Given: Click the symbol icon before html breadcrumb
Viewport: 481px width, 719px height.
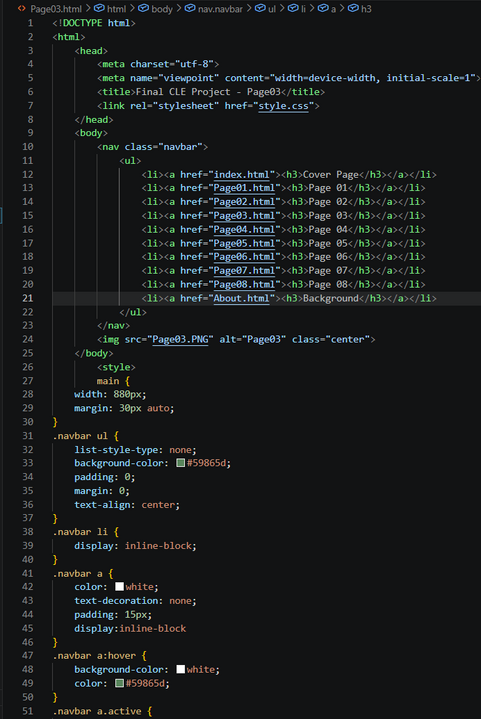Looking at the screenshot, I should point(99,8).
